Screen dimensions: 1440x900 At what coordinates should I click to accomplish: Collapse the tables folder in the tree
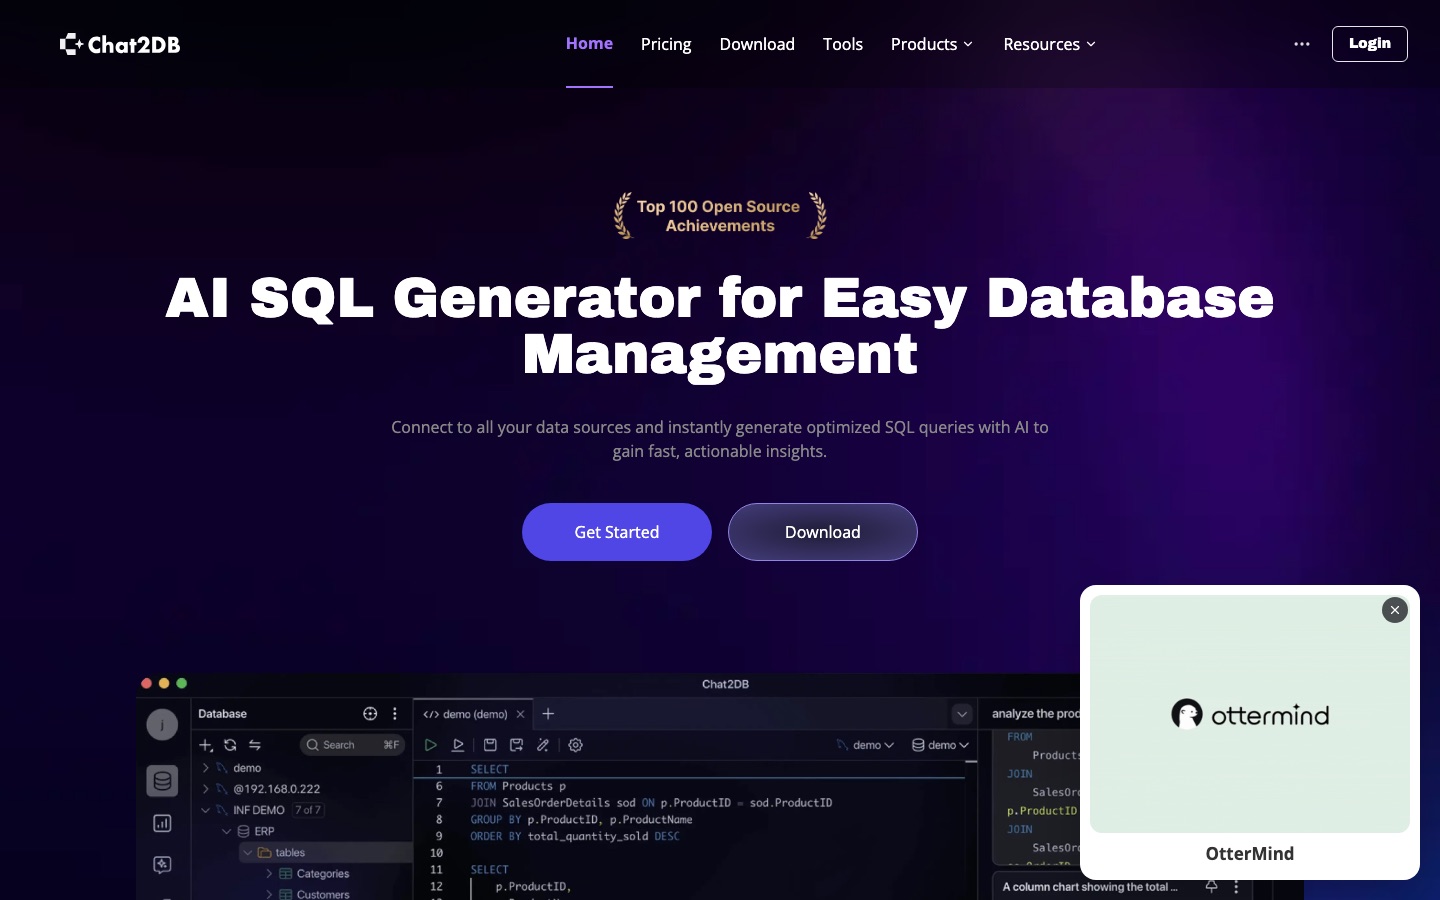point(247,852)
